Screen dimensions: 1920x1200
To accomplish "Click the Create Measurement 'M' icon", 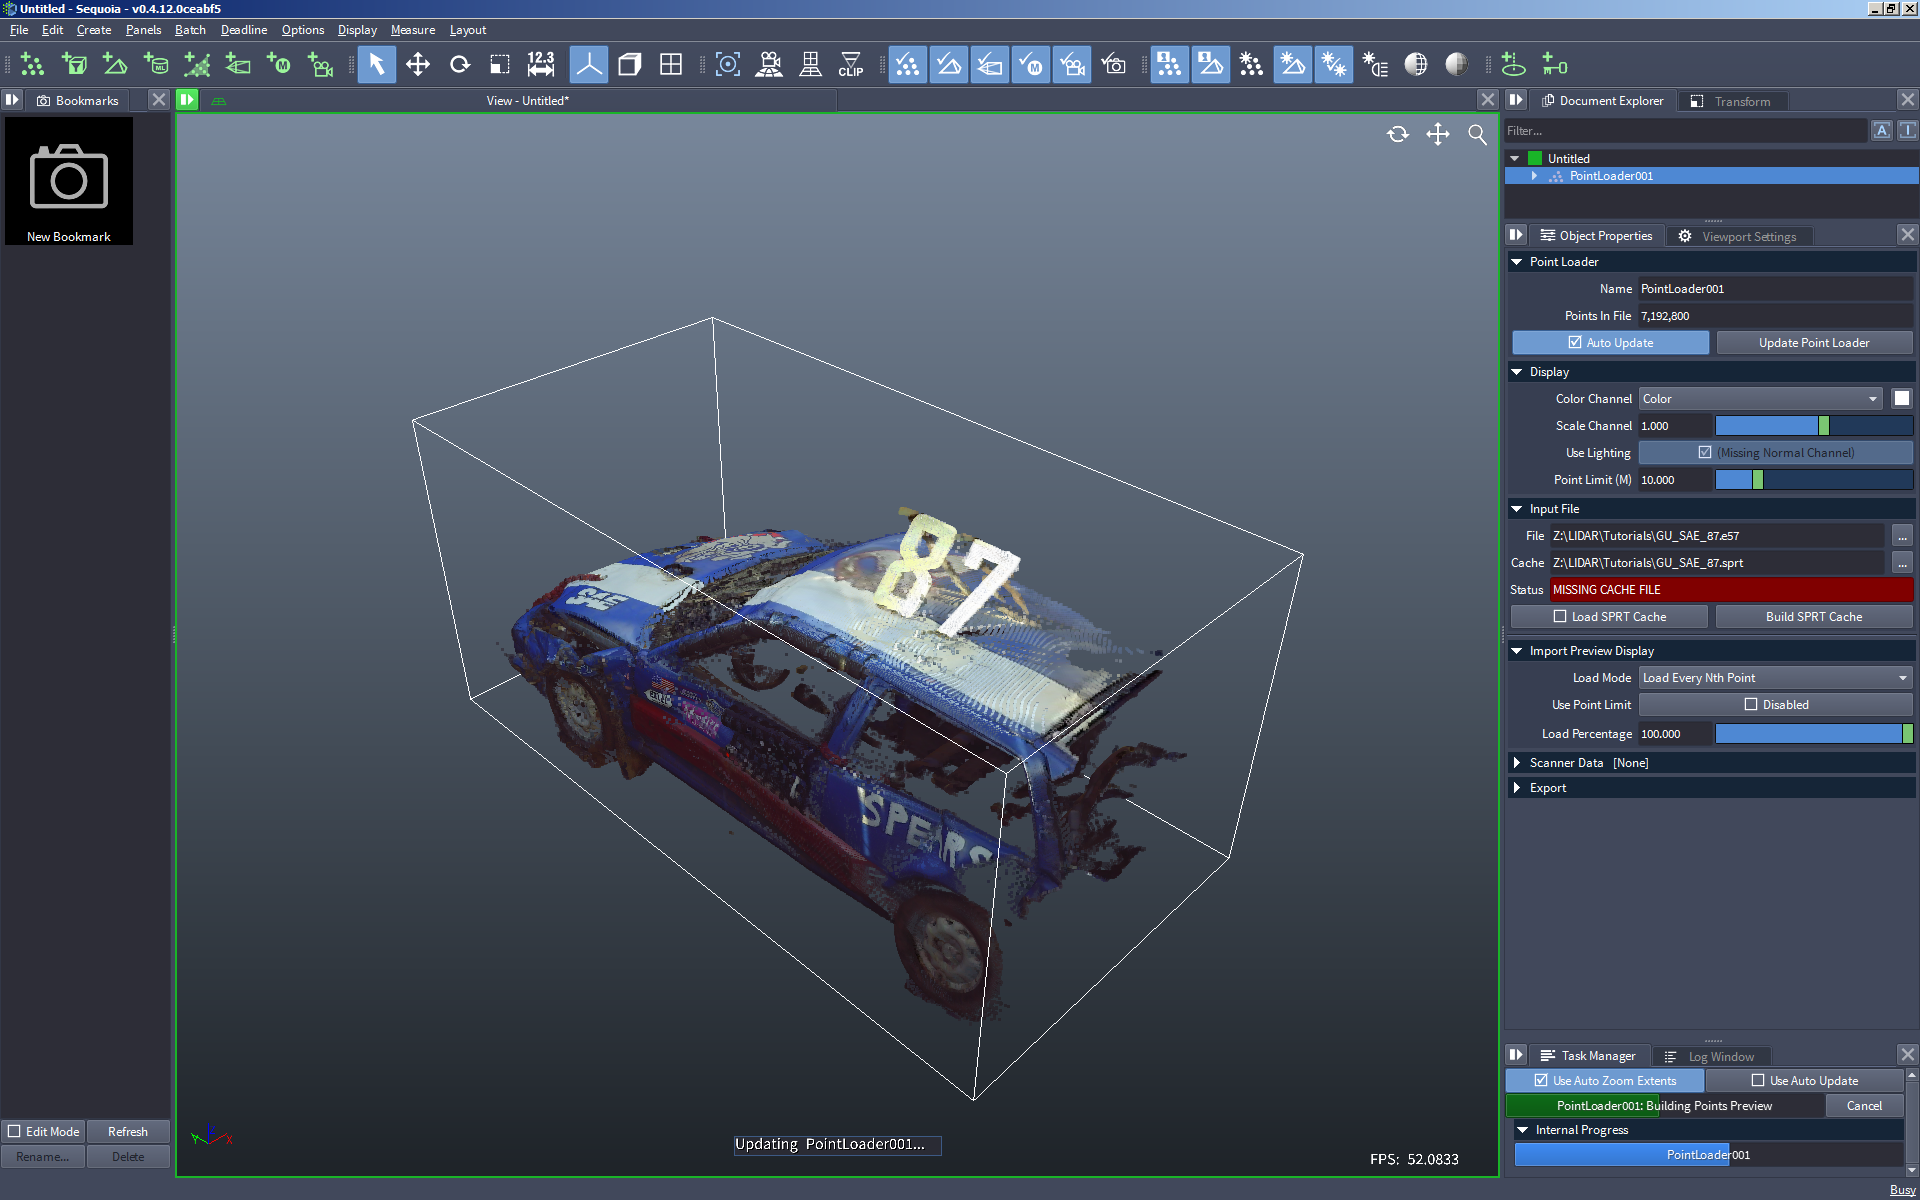I will [x=279, y=65].
